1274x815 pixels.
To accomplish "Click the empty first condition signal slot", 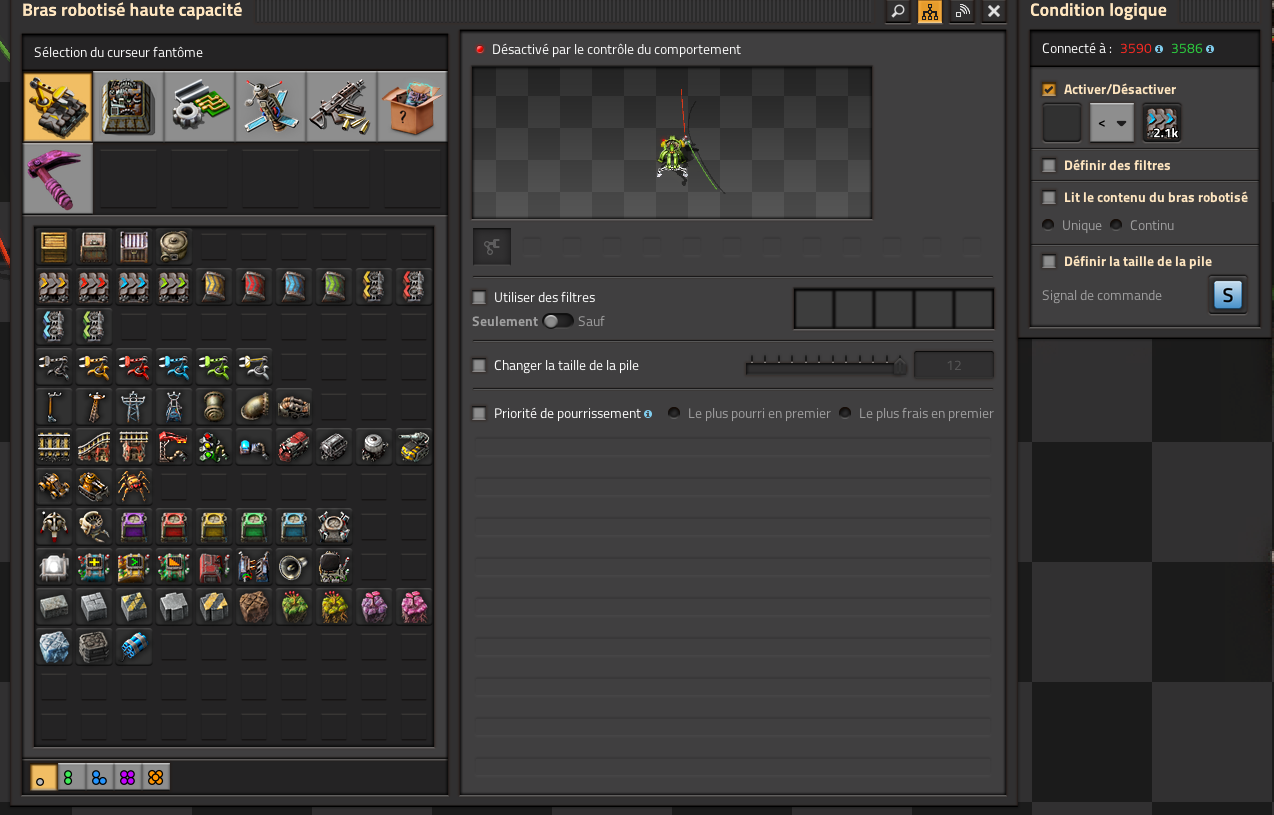I will tap(1062, 122).
